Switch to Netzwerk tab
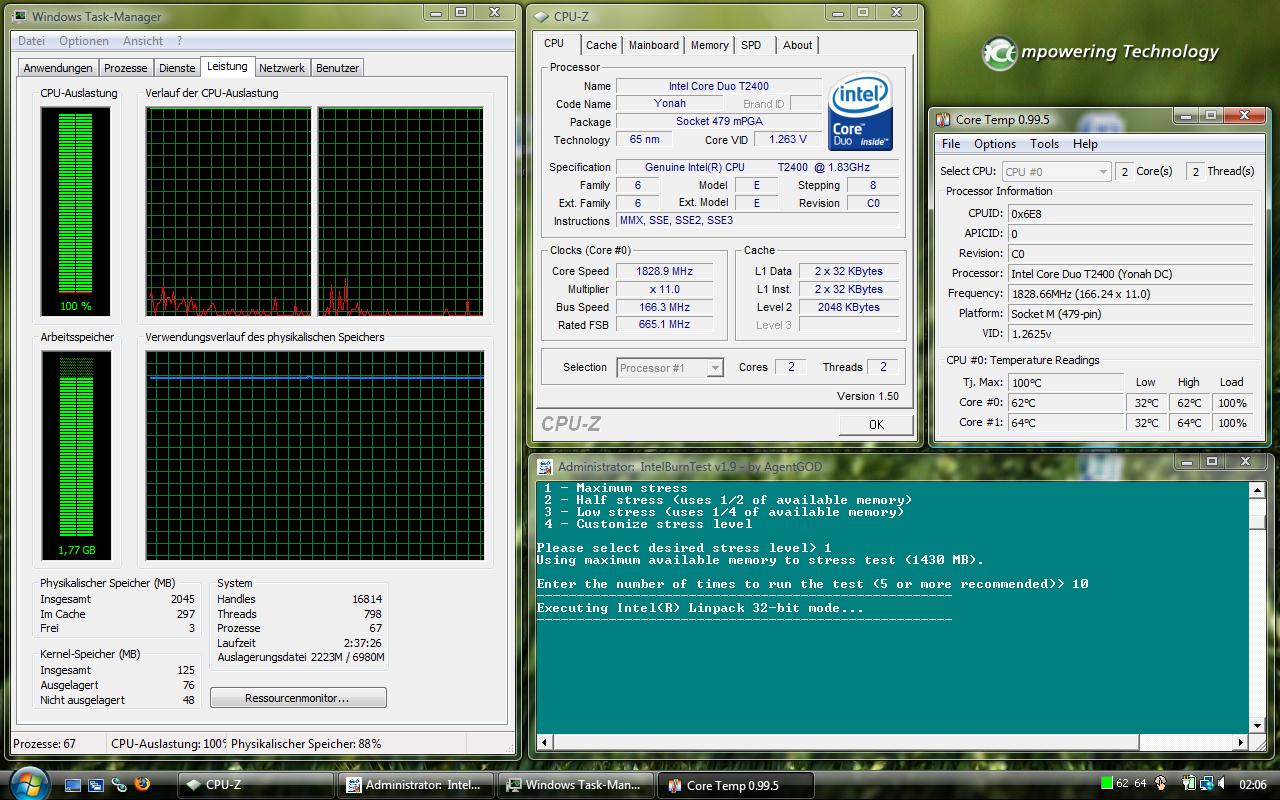Image resolution: width=1280 pixels, height=800 pixels. pyautogui.click(x=282, y=68)
